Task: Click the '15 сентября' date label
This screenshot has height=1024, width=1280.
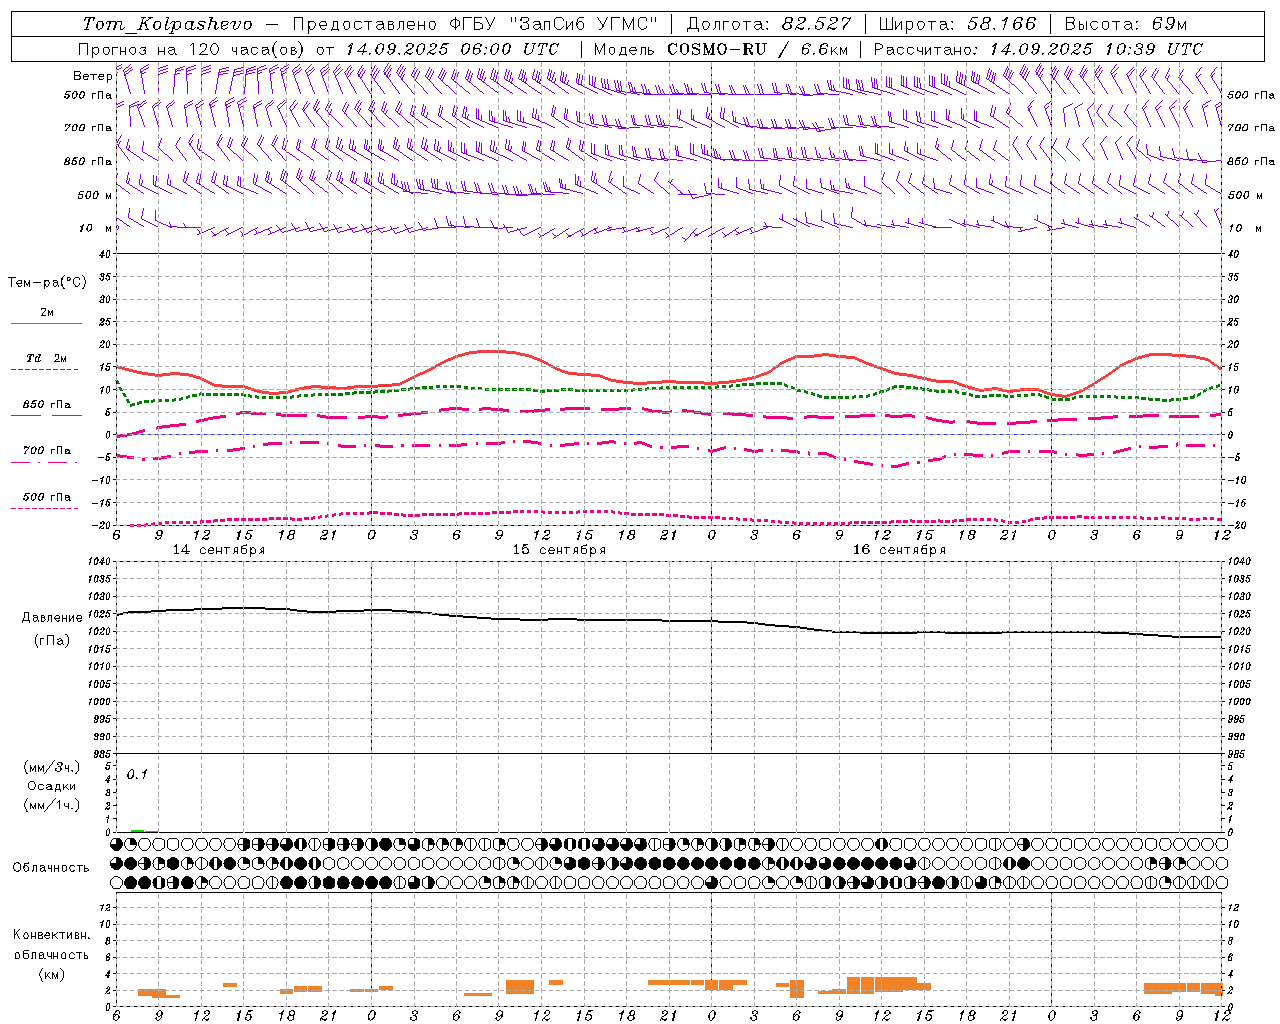Action: pos(559,550)
